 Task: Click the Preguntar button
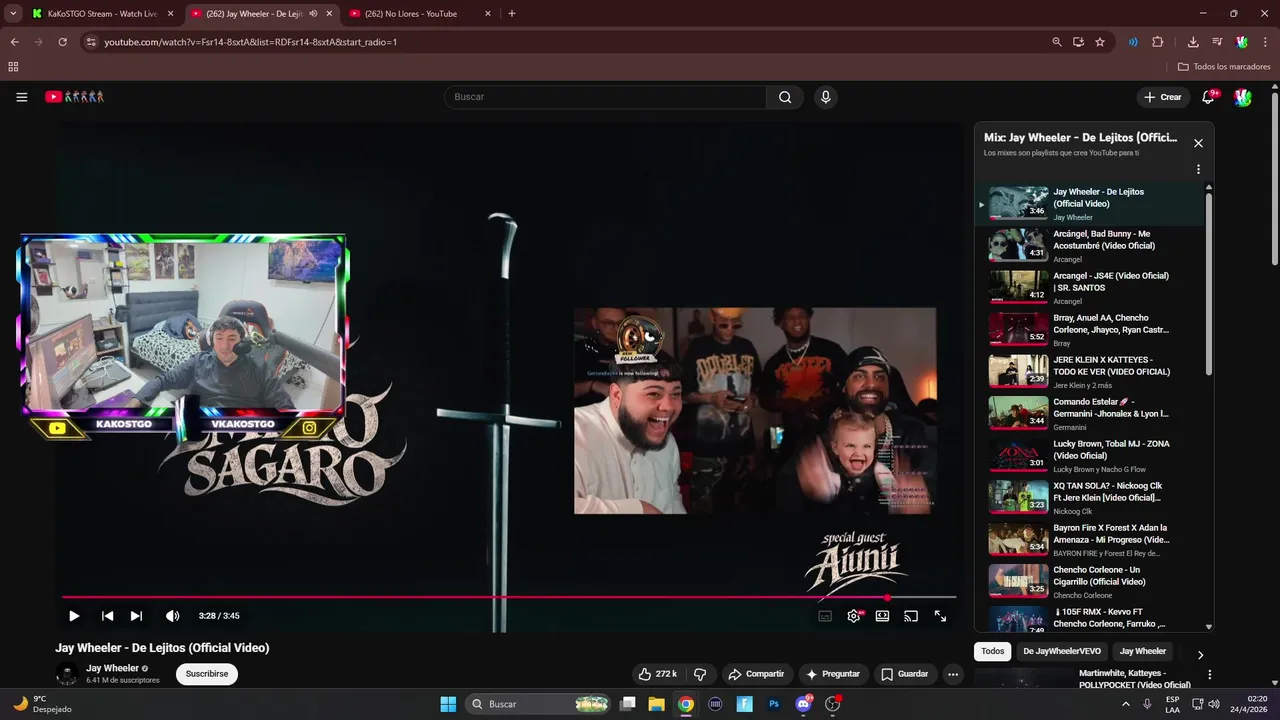[833, 674]
